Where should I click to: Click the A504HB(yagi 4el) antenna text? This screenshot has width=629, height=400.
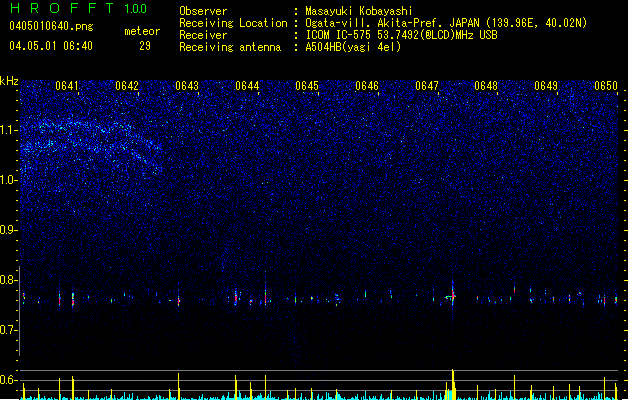click(353, 47)
